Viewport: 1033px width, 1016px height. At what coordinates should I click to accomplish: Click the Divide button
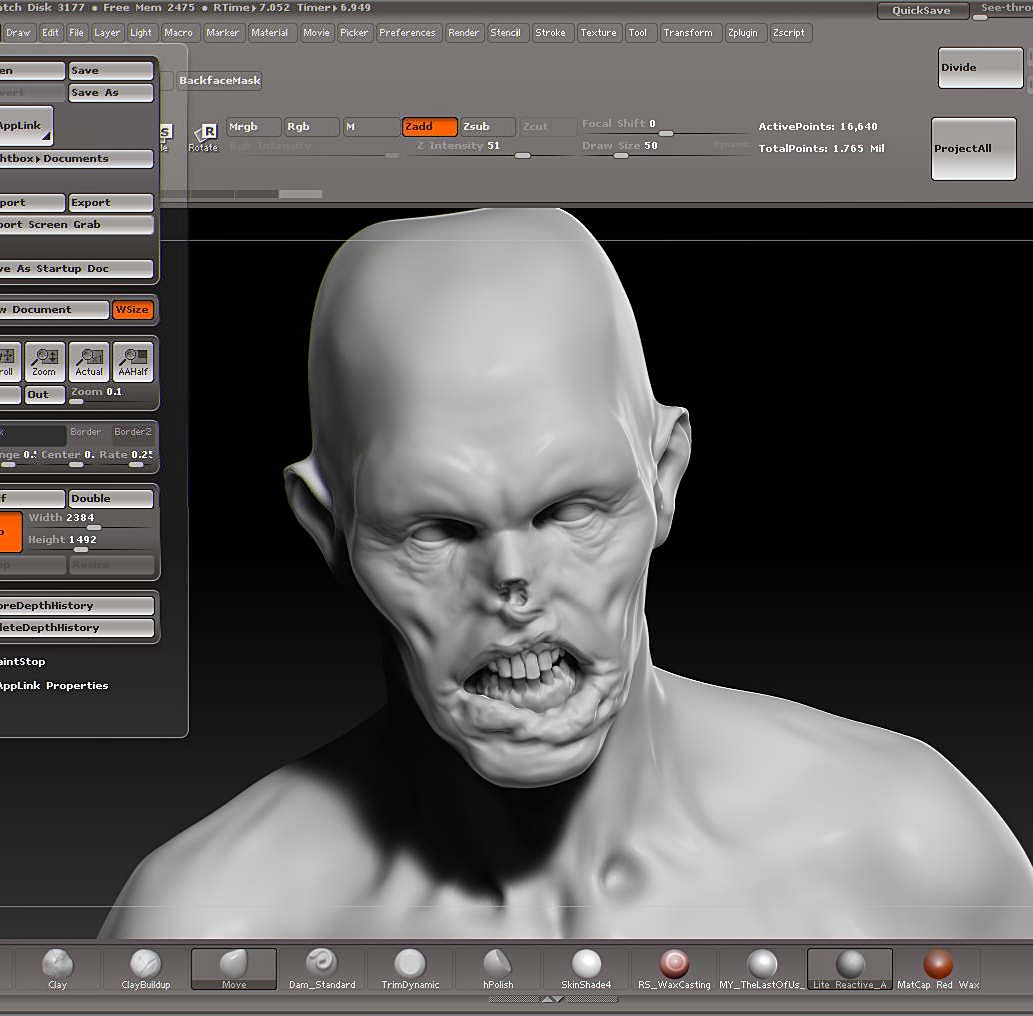click(x=979, y=67)
